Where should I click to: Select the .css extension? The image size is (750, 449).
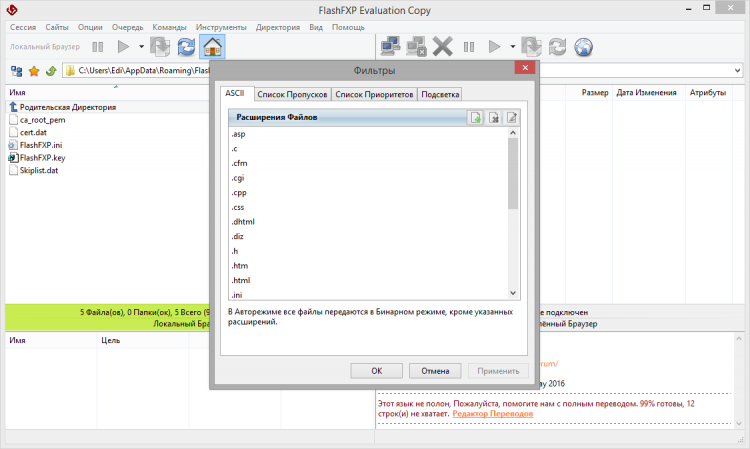click(238, 207)
